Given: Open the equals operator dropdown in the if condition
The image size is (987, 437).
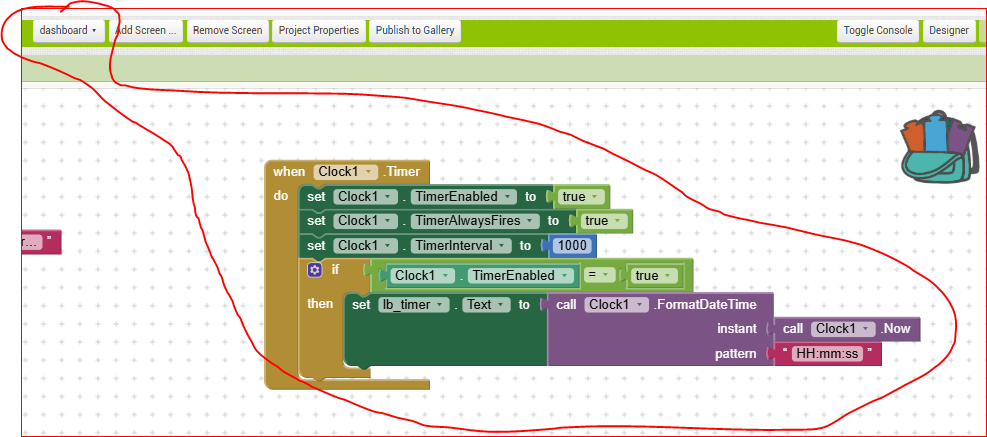Looking at the screenshot, I should point(600,276).
